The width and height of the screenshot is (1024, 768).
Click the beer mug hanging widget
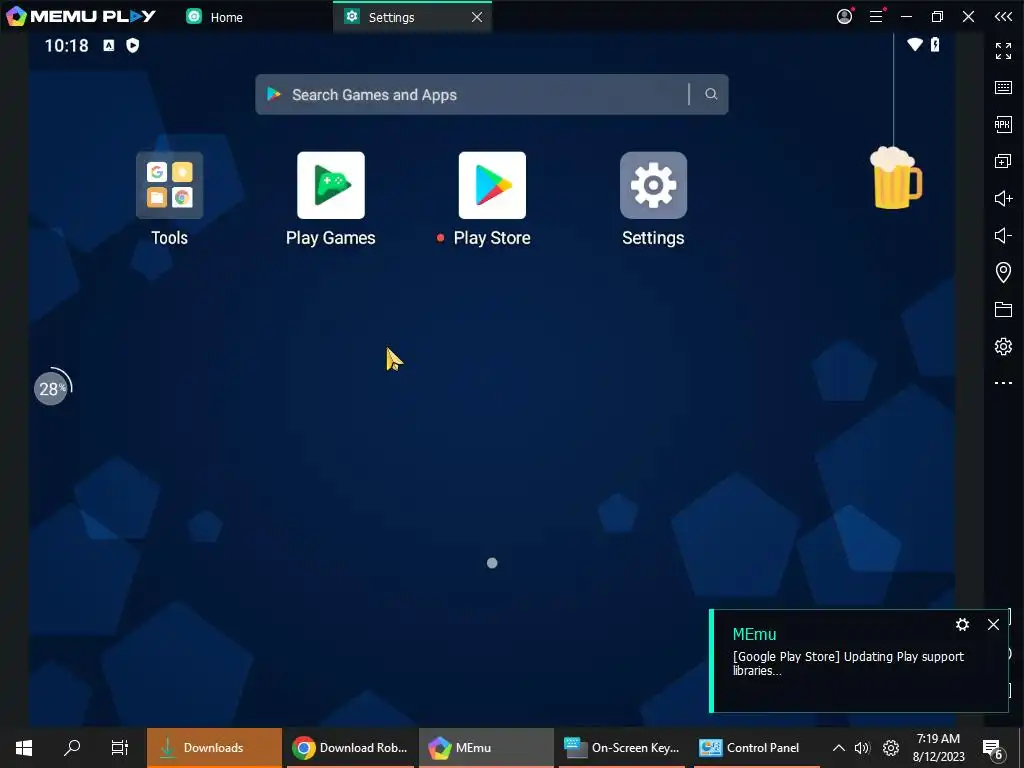[x=895, y=178]
